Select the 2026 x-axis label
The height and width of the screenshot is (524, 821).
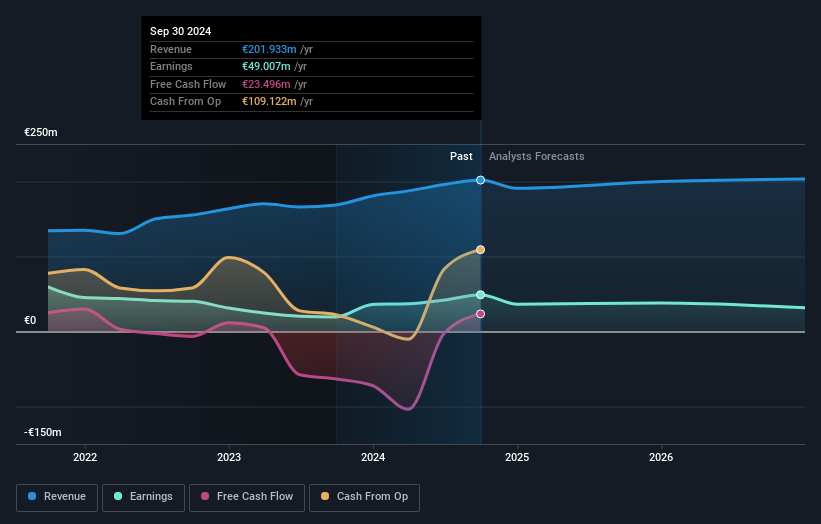tap(661, 458)
